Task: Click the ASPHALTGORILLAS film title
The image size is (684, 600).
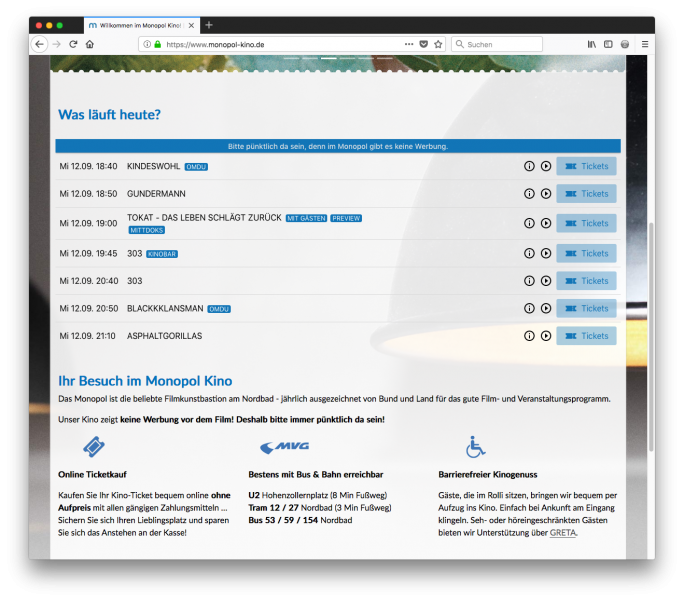Action: (164, 336)
